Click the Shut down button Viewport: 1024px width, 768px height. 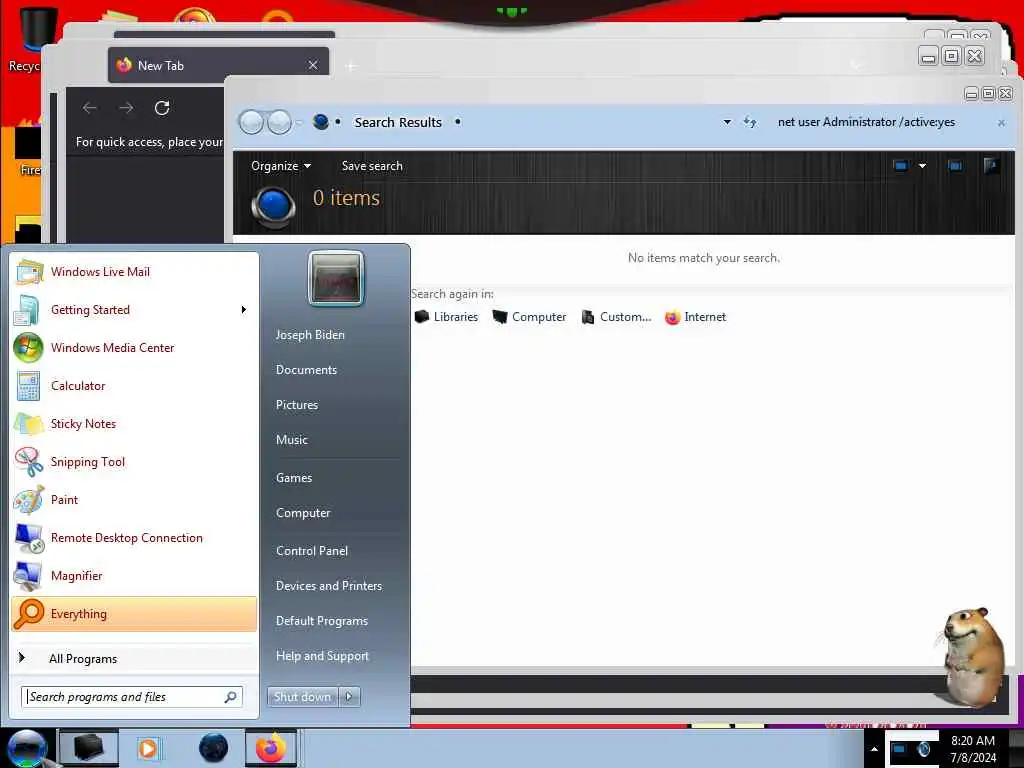[302, 697]
